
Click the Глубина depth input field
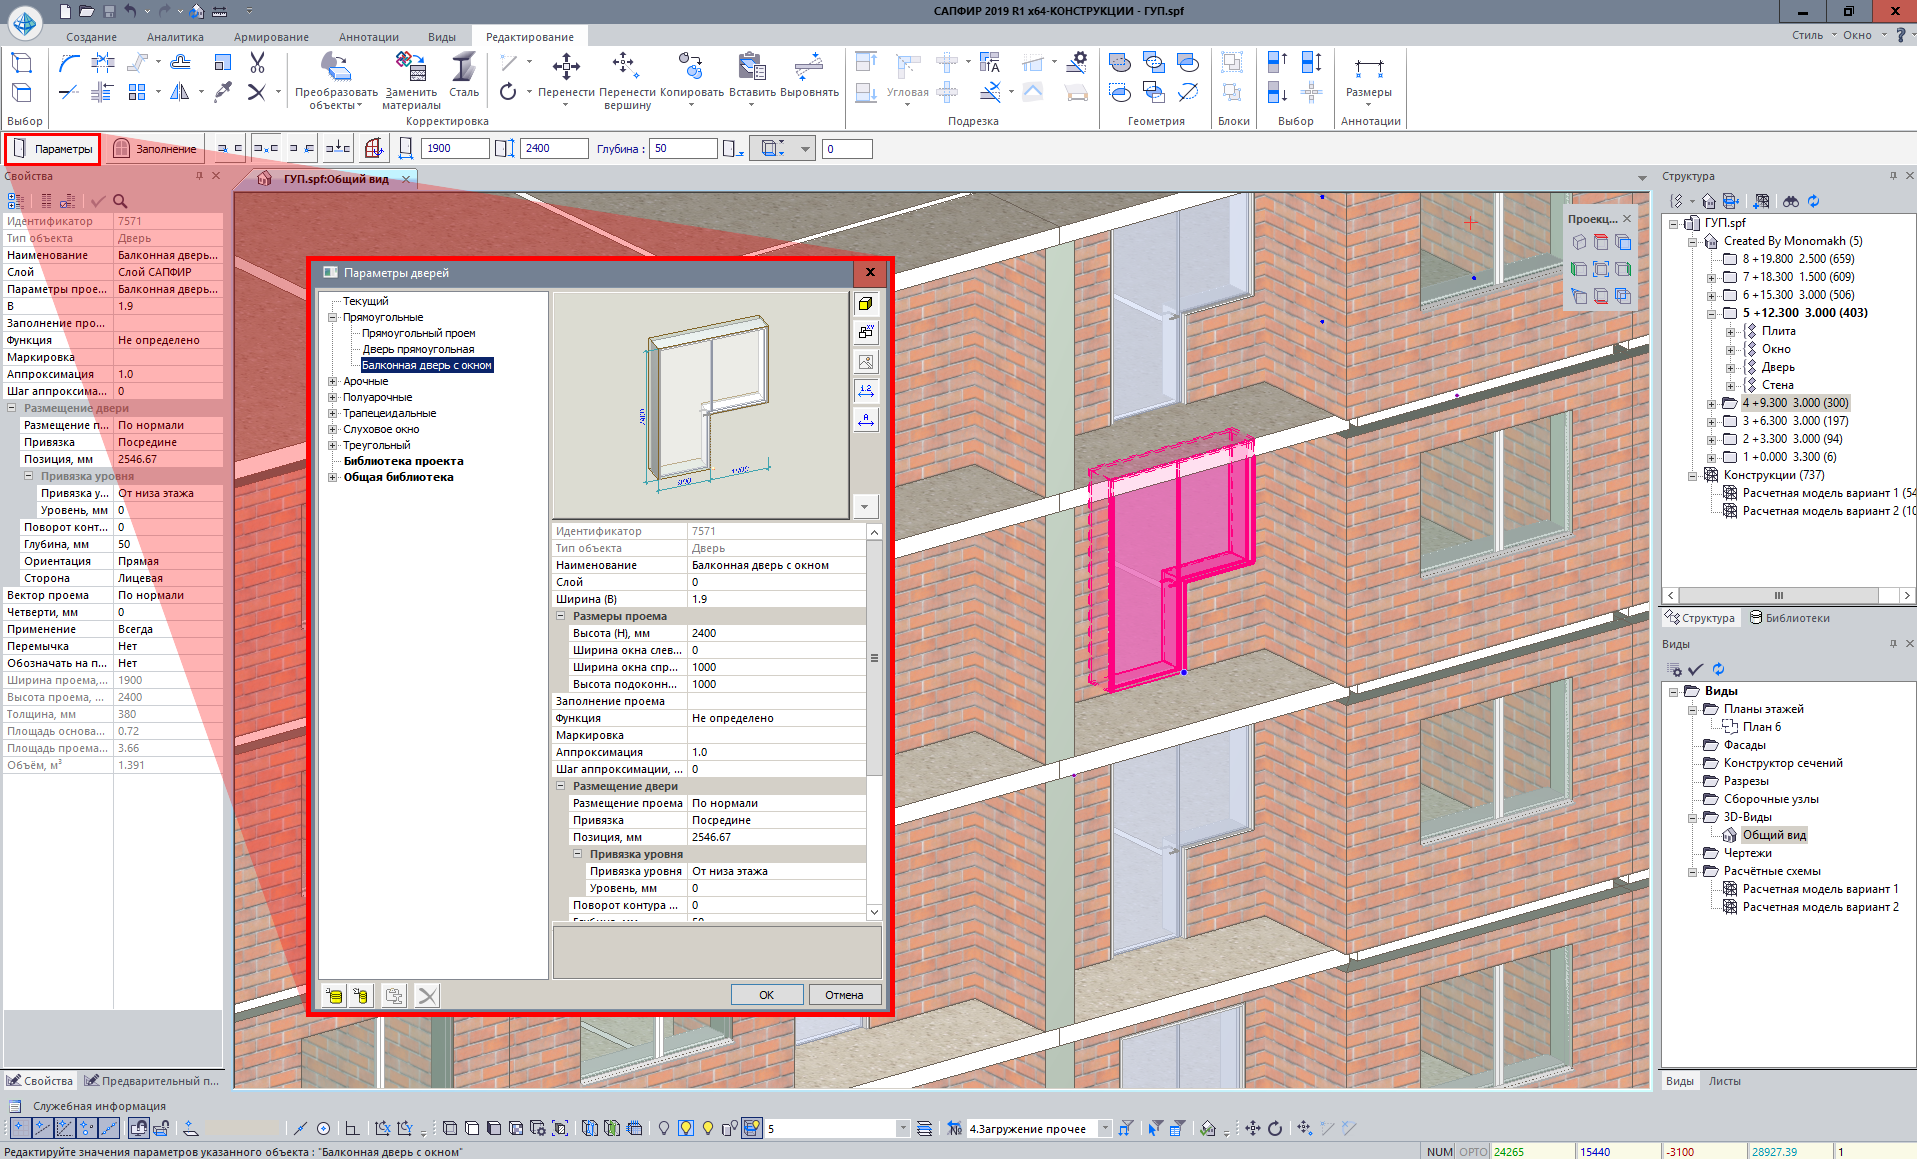coord(683,149)
